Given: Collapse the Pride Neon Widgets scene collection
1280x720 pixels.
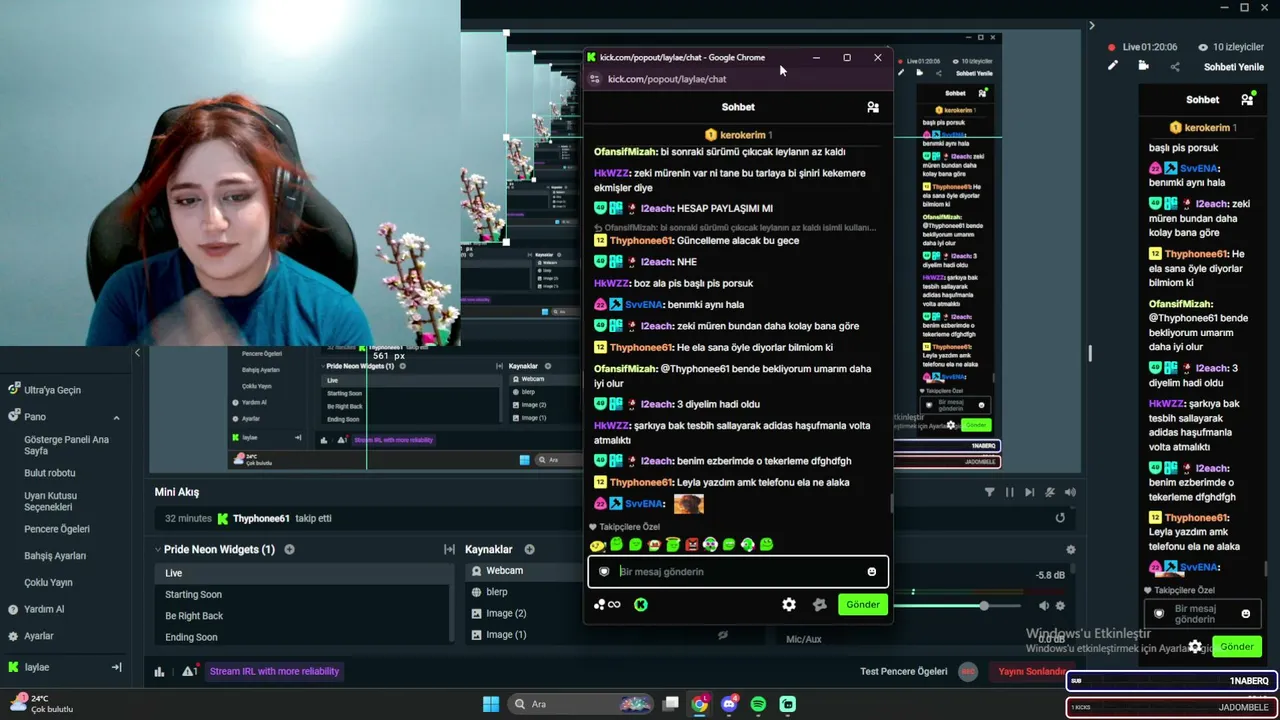Looking at the screenshot, I should click(158, 549).
